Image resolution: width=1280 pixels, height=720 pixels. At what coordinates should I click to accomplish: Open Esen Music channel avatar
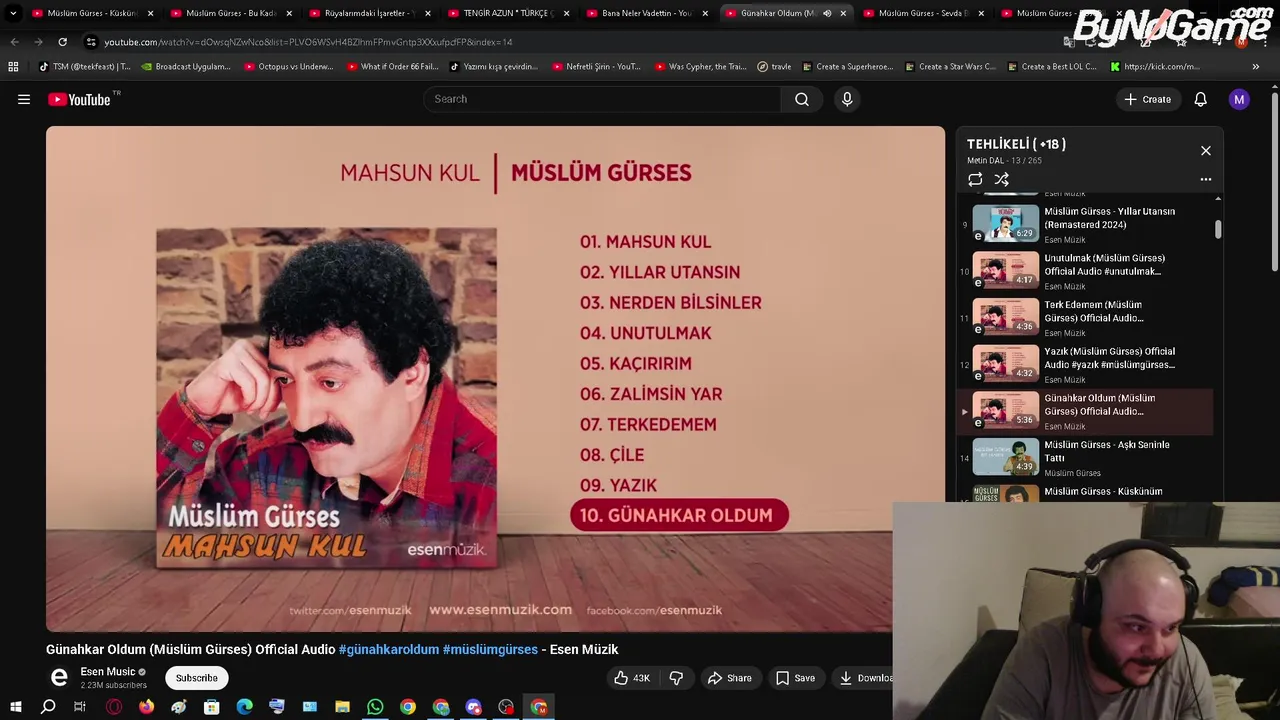tap(59, 678)
